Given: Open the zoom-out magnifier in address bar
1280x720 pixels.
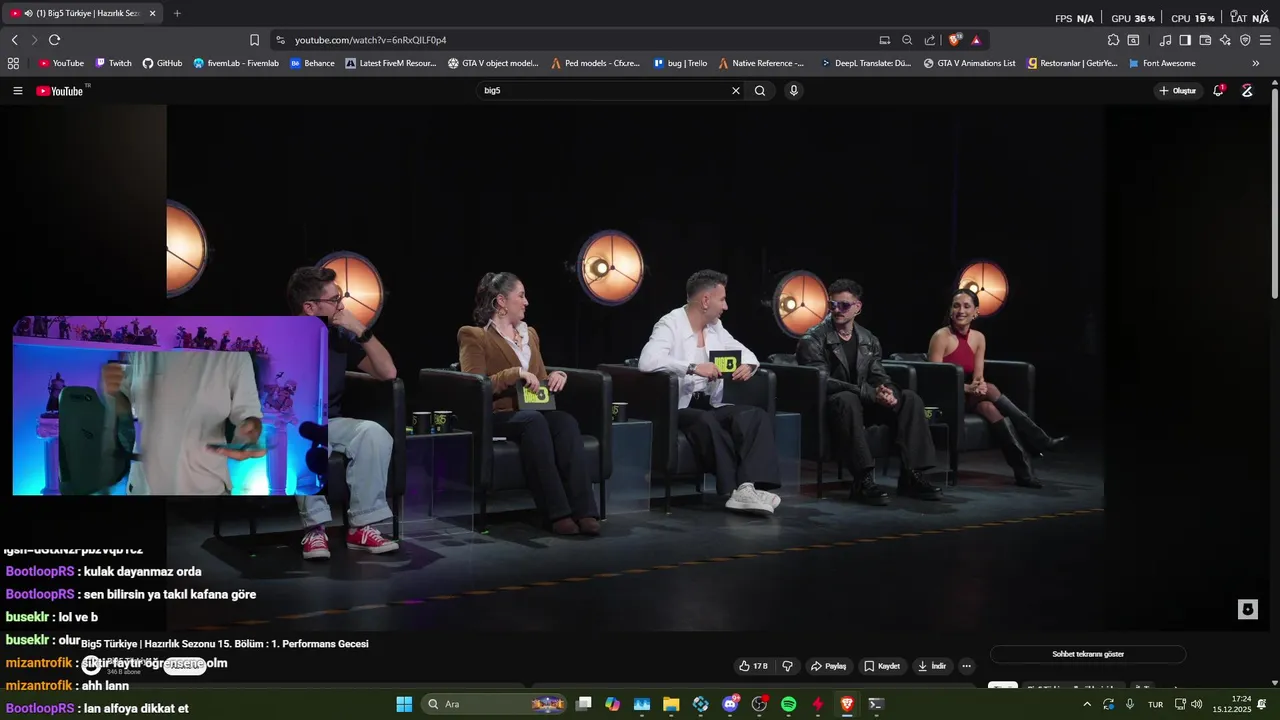Looking at the screenshot, I should click(x=907, y=40).
